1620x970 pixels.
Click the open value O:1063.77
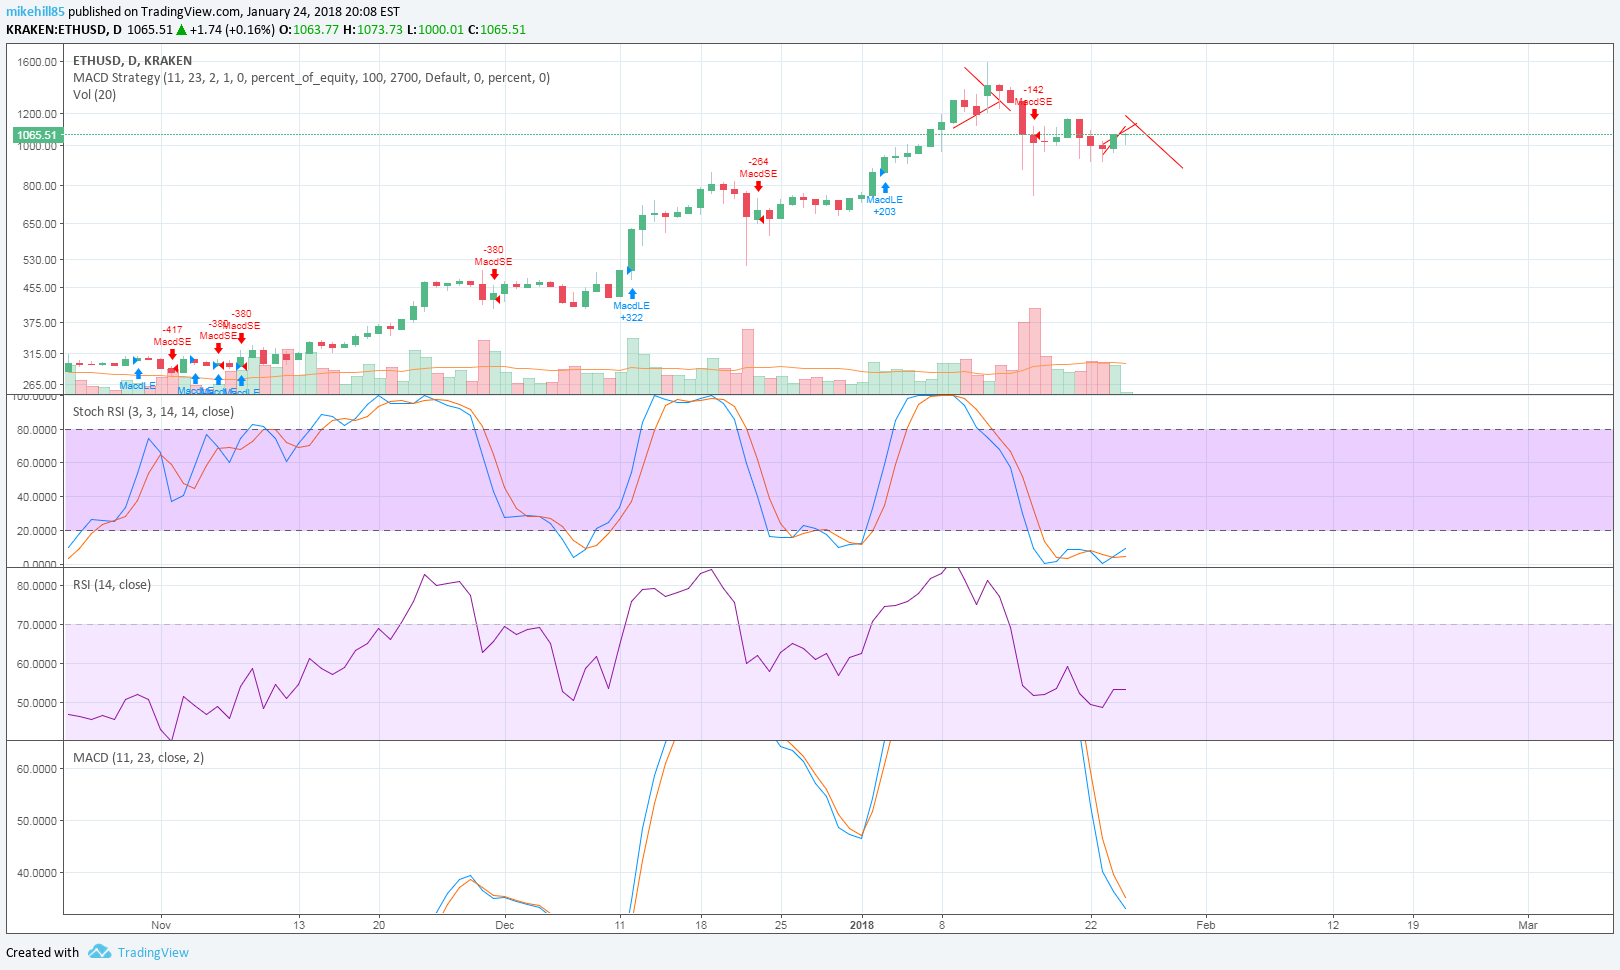click(x=308, y=30)
